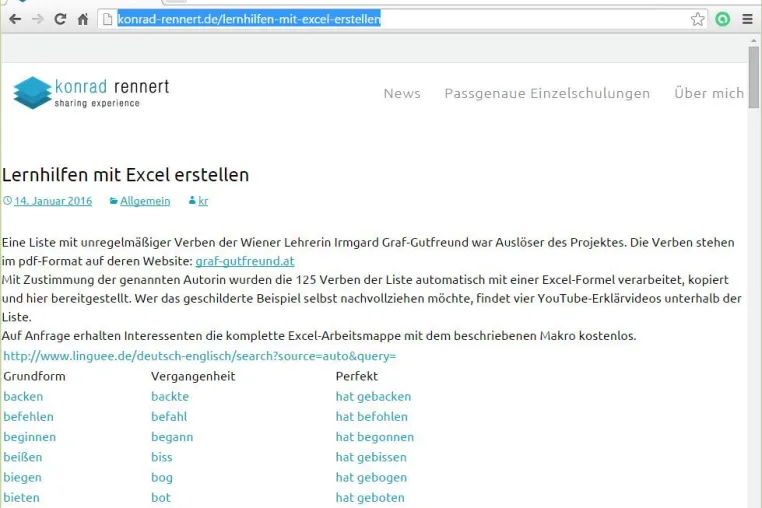The image size is (762, 508).
Task: Go back to the previous page
Action: pyautogui.click(x=15, y=19)
